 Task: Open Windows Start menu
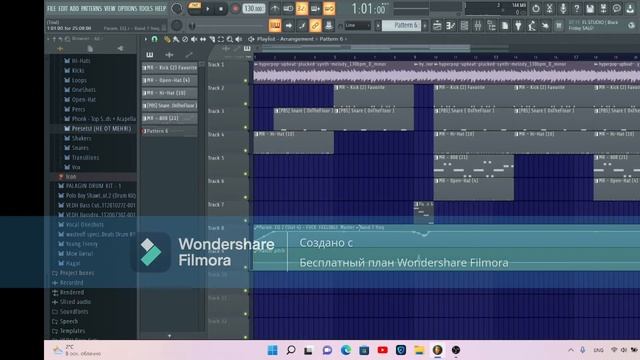[x=272, y=350]
